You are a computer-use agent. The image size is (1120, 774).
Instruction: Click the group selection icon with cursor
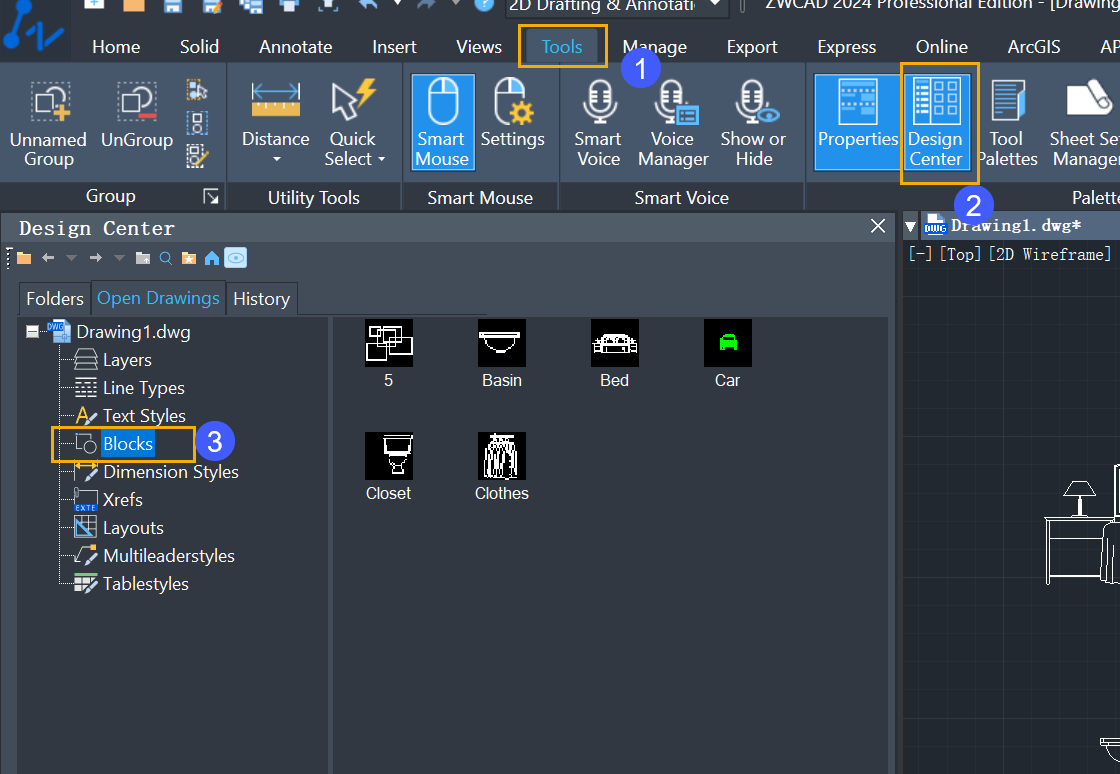coord(197,90)
